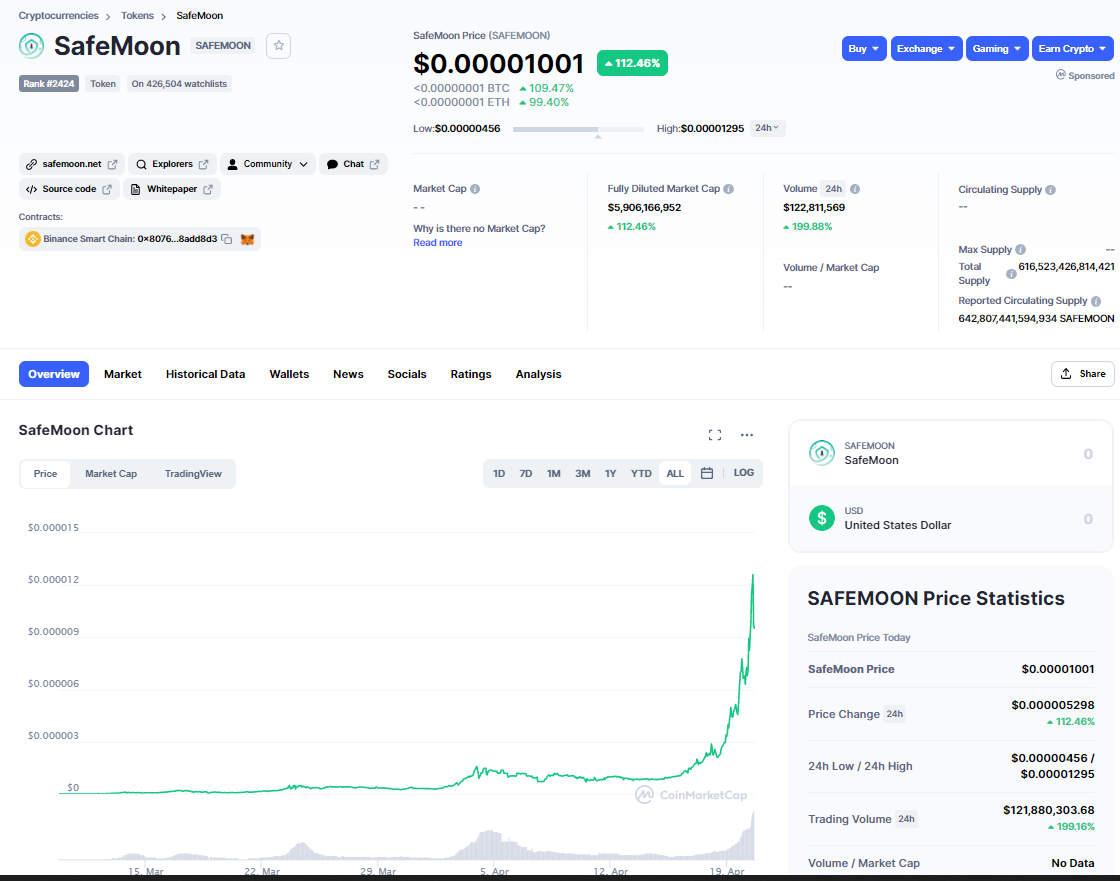Open the News tab
Screen dimensions: 1120x881
pos(349,374)
